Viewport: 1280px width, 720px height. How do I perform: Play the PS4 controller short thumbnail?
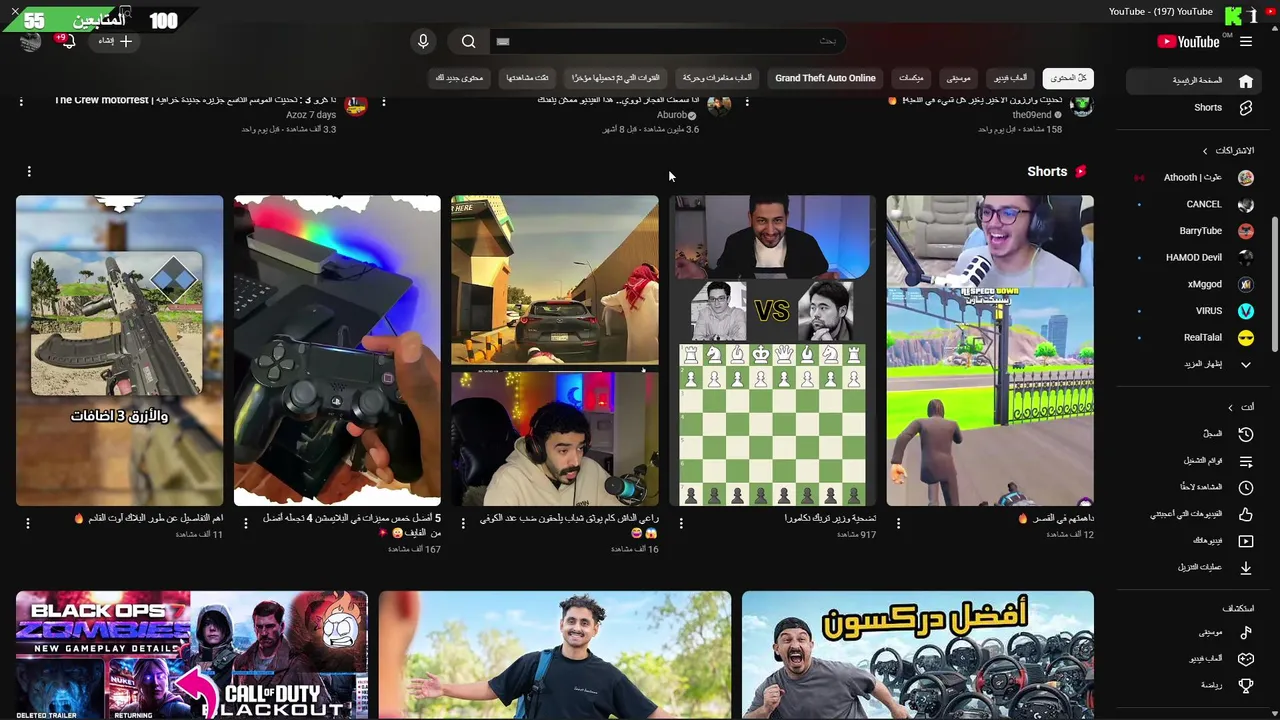[x=337, y=350]
